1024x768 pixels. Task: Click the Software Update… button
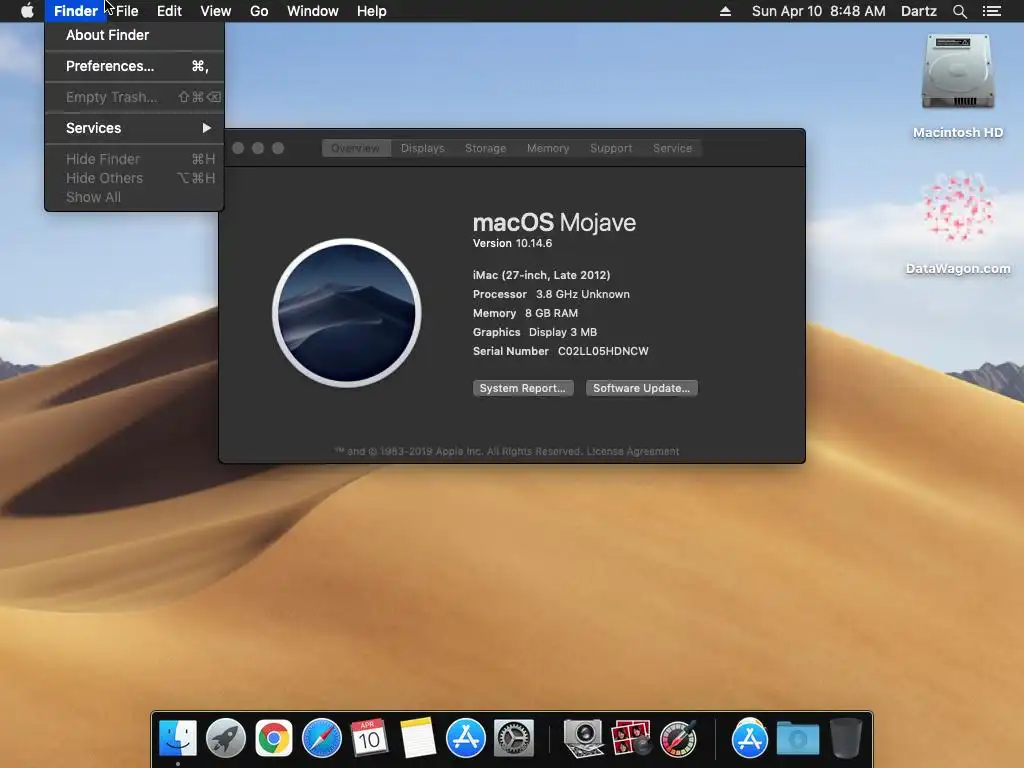pyautogui.click(x=641, y=388)
